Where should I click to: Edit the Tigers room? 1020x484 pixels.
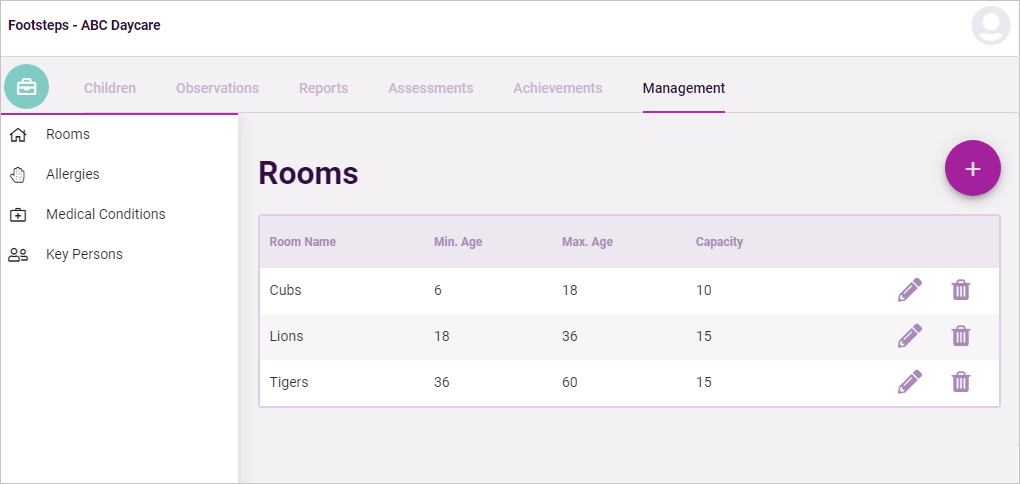point(909,383)
